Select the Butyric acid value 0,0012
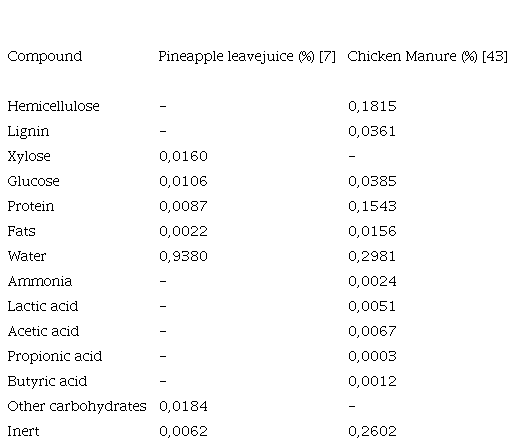520x447 pixels. [372, 381]
